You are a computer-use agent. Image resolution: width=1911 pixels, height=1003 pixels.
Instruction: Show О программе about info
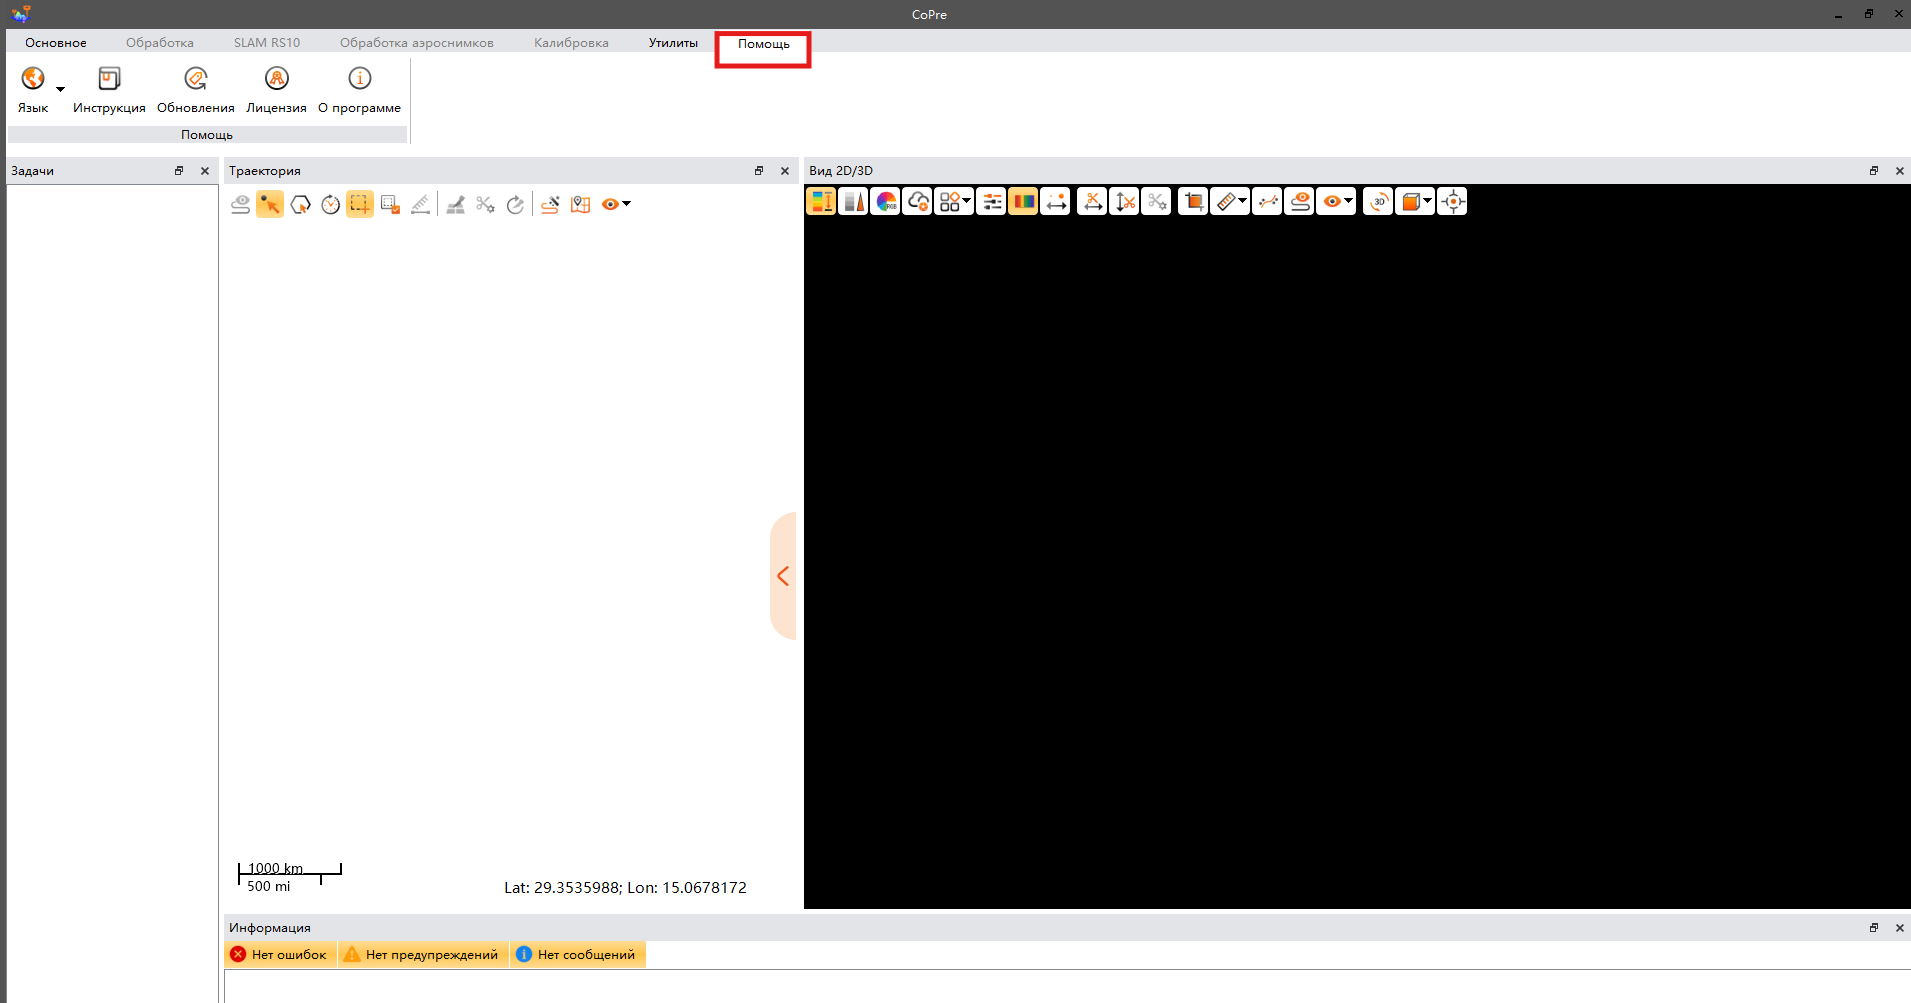click(359, 89)
